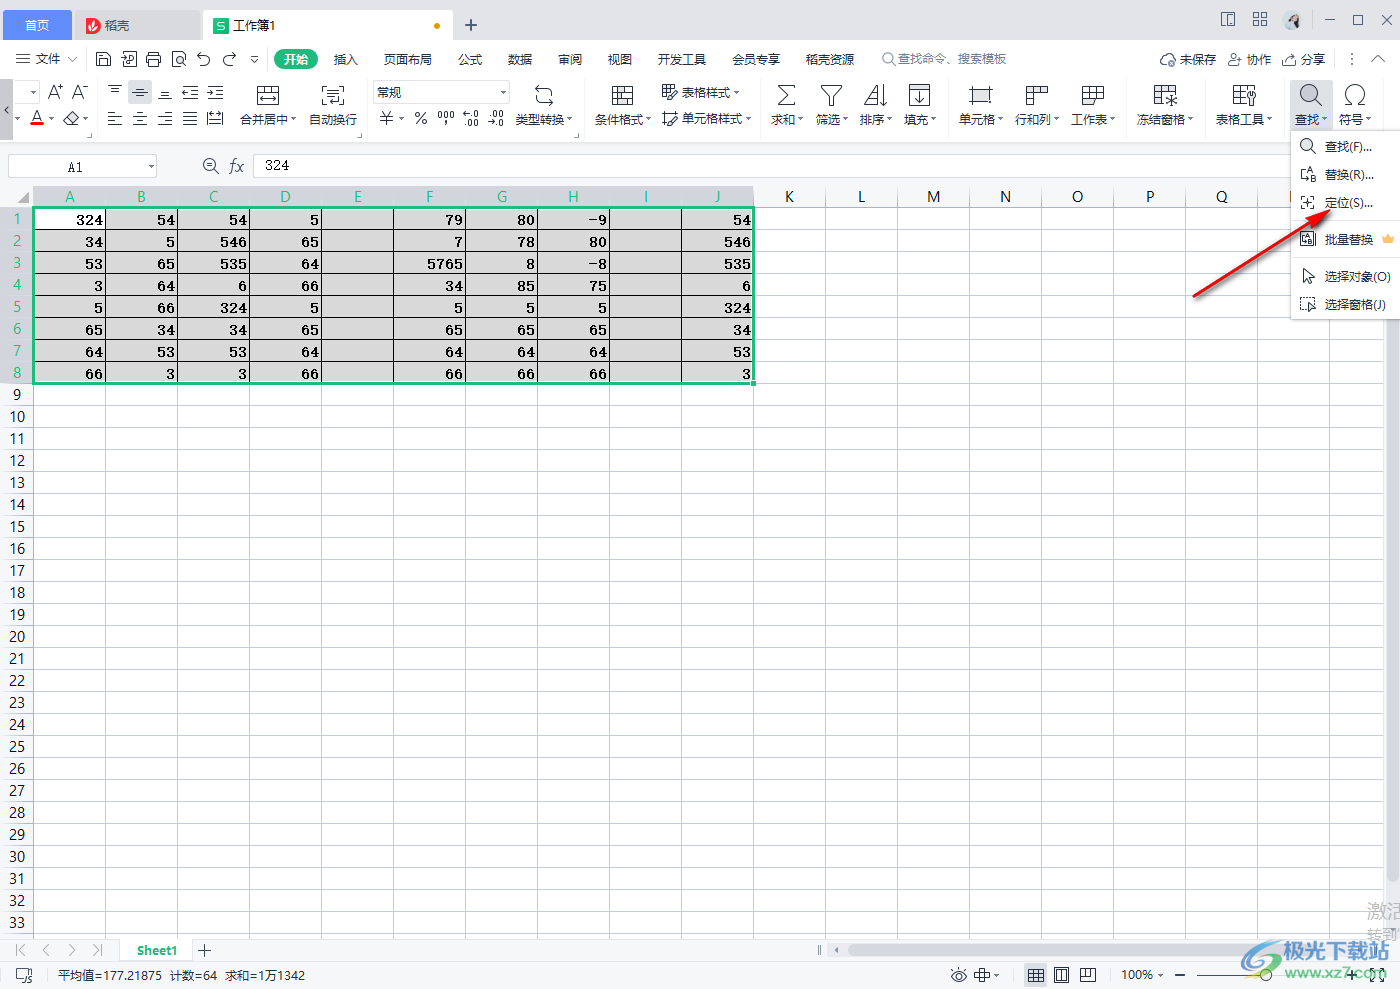Open Type Conversion (类型转换) dropdown
This screenshot has height=989, width=1400.
pos(544,105)
